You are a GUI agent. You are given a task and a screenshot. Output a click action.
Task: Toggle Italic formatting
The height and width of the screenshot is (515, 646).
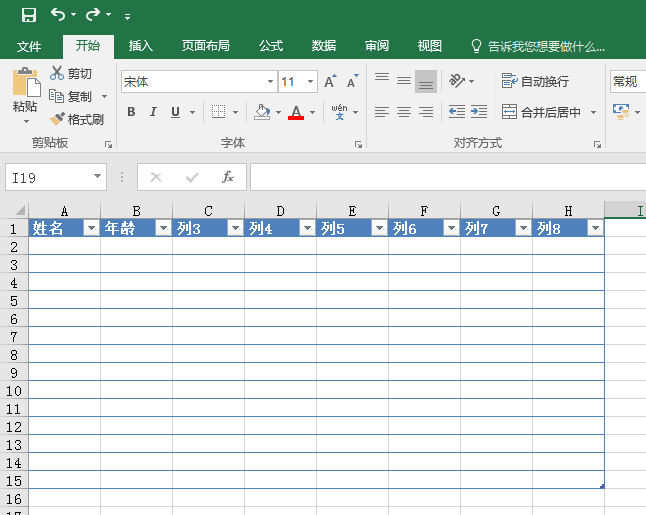coord(153,112)
